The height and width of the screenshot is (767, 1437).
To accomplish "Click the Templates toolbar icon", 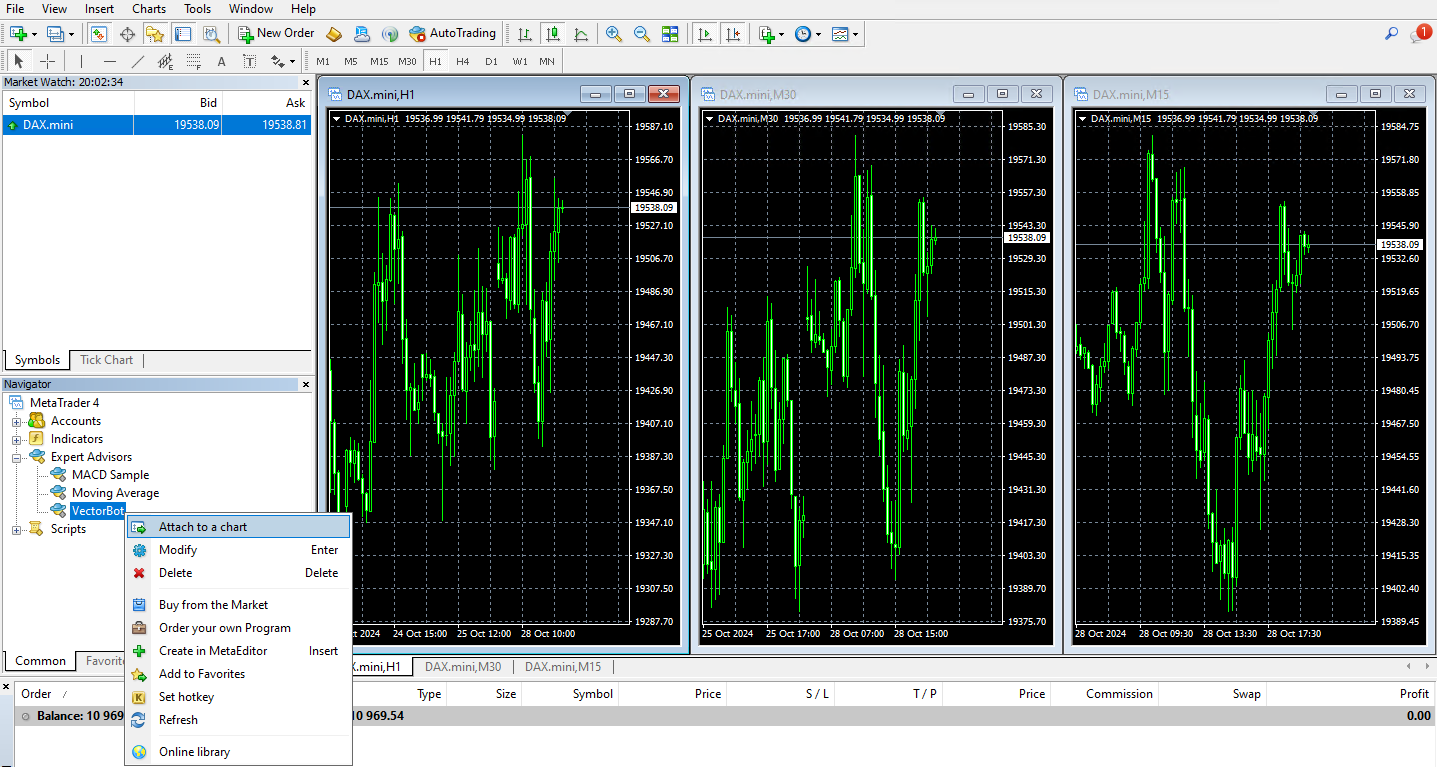I will (x=840, y=34).
